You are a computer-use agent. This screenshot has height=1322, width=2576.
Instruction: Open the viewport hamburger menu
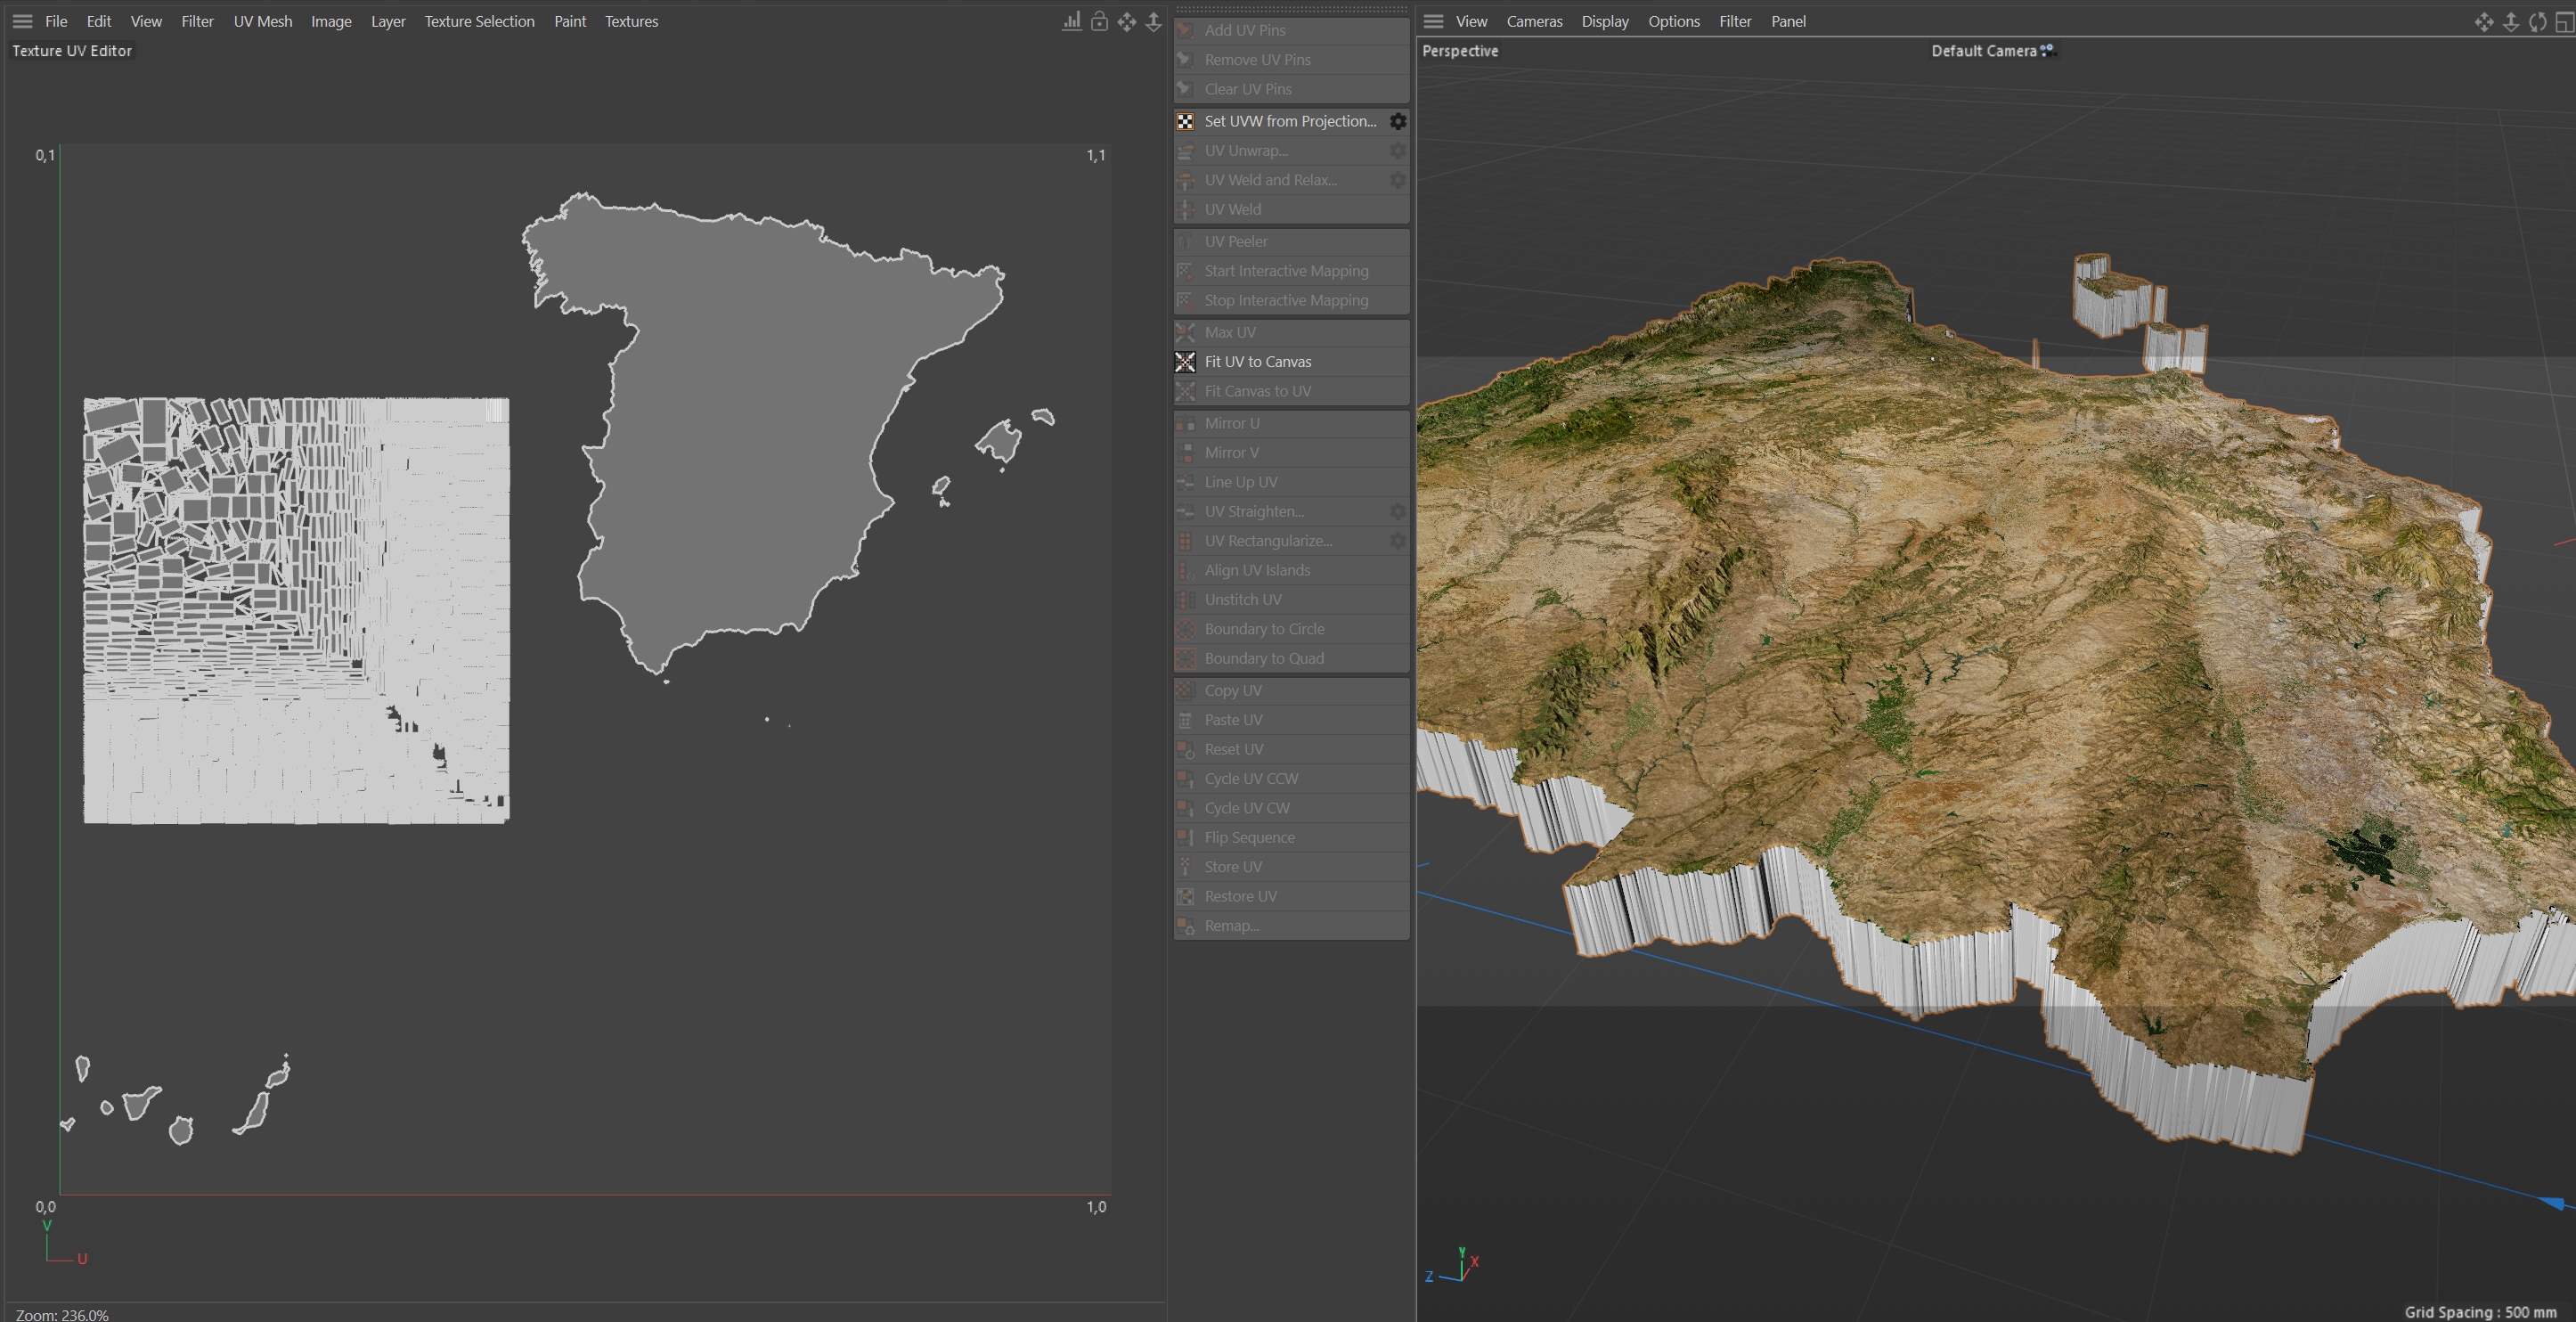[x=1433, y=21]
